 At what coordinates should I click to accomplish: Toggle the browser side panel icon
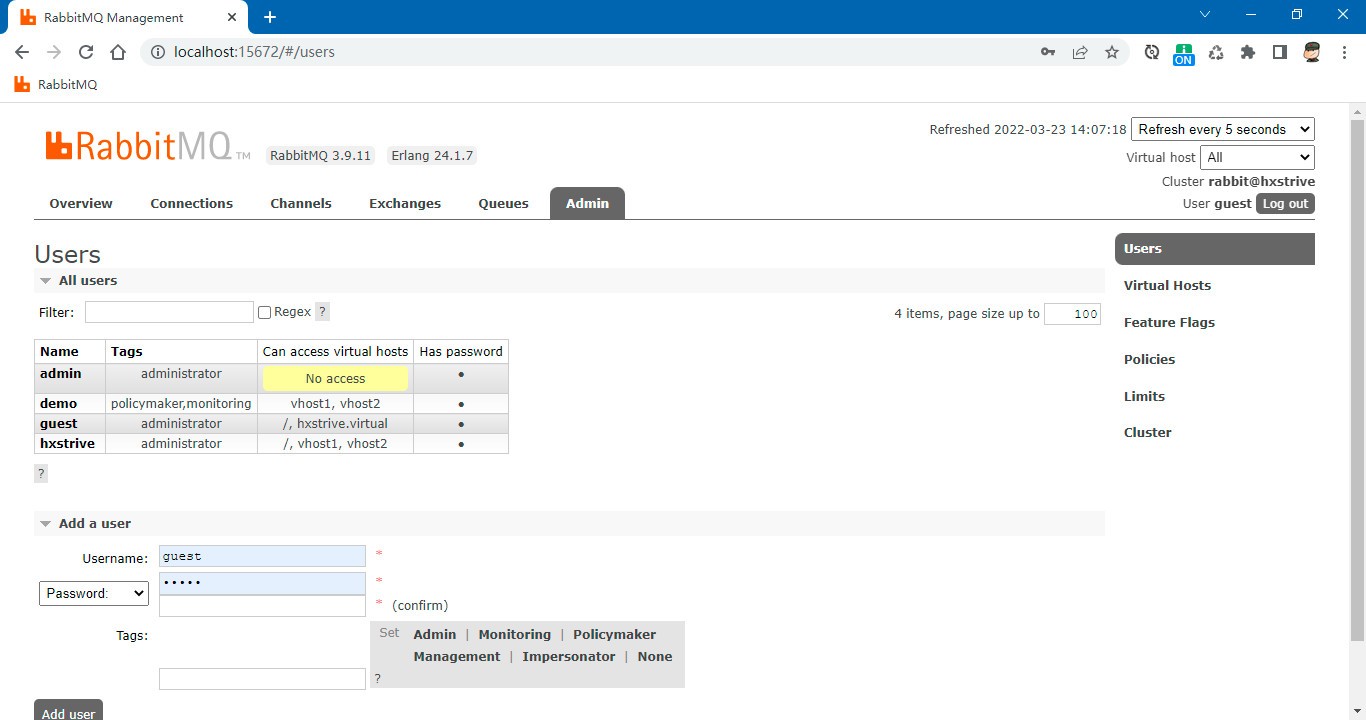(x=1280, y=52)
